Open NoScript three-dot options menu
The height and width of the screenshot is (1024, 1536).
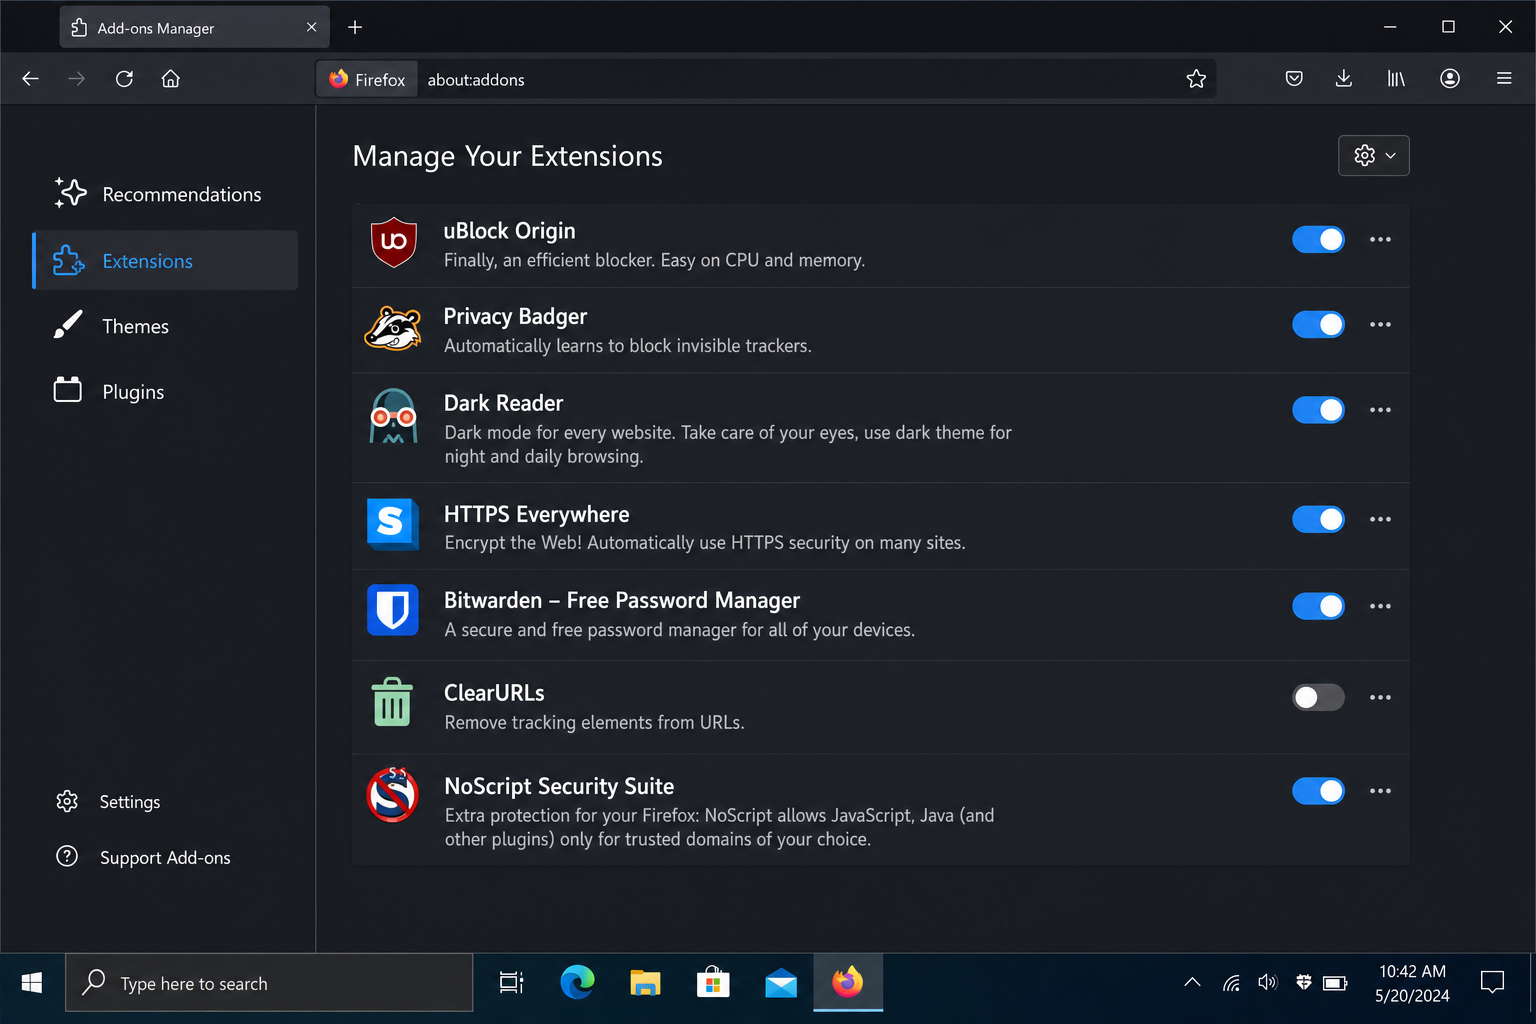(1380, 792)
